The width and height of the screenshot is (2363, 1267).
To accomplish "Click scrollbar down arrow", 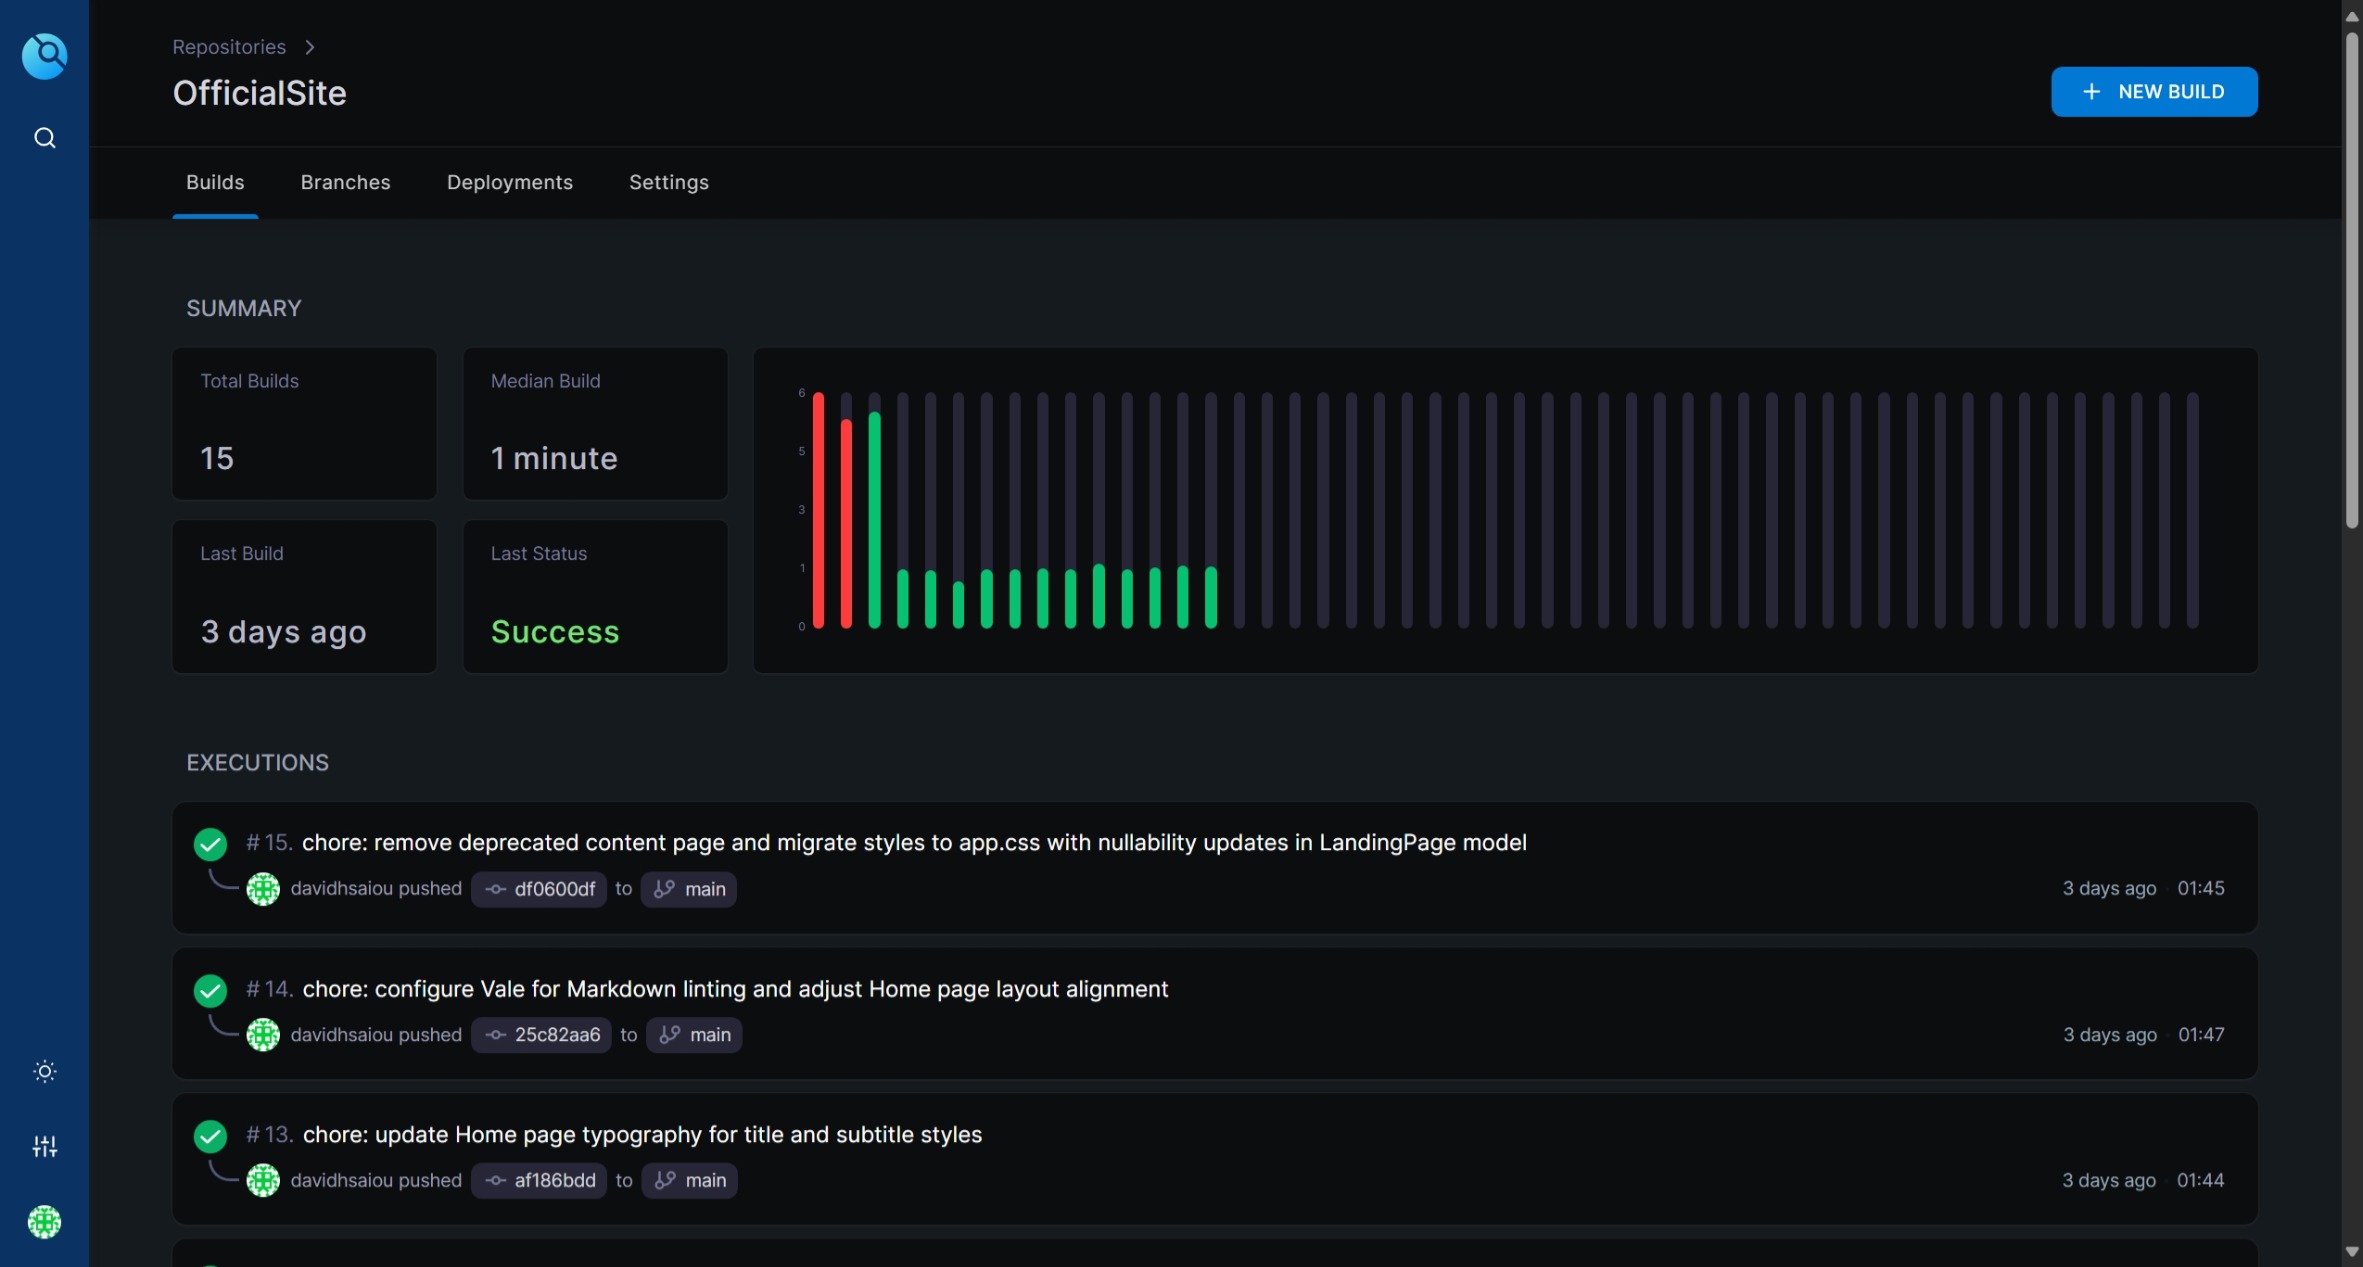I will [x=2352, y=1253].
